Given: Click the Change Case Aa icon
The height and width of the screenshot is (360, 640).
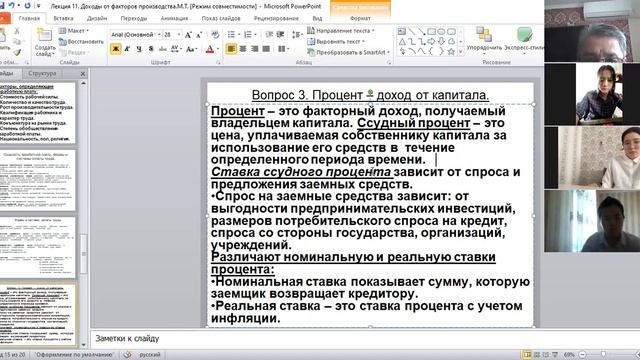Looking at the screenshot, I should (x=191, y=49).
